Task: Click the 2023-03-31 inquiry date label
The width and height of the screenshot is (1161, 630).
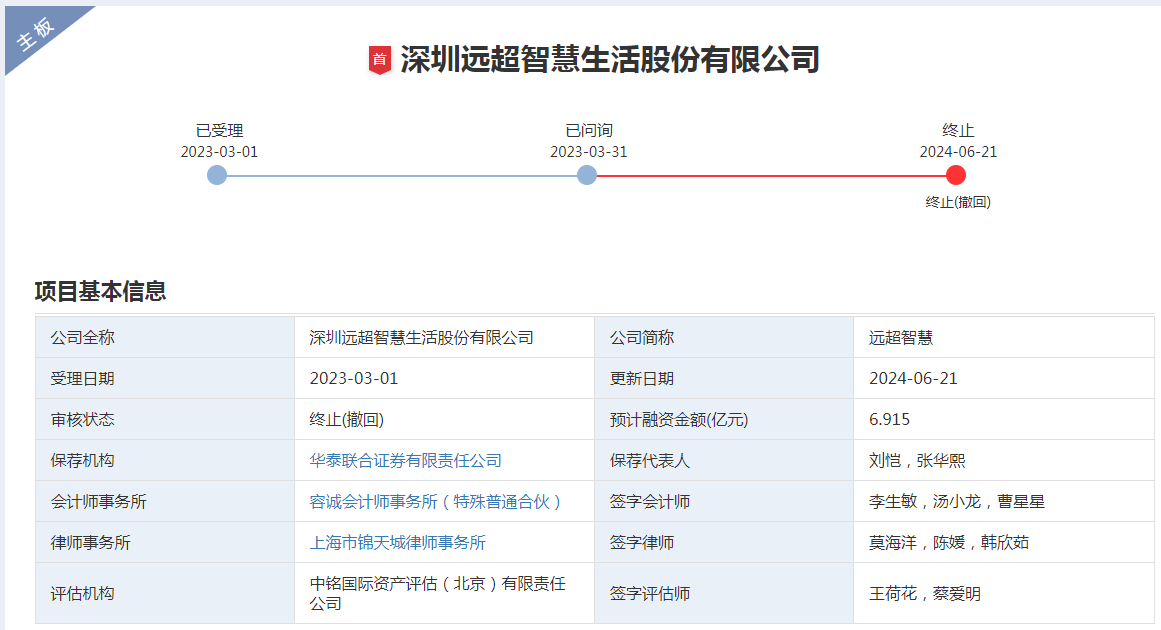Action: (x=588, y=152)
